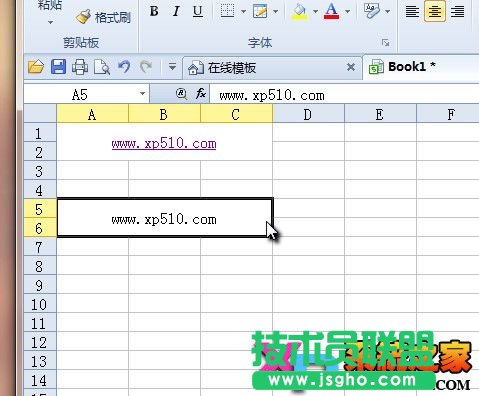Open paste options dropdown arrow
The width and height of the screenshot is (479, 396).
point(50,23)
